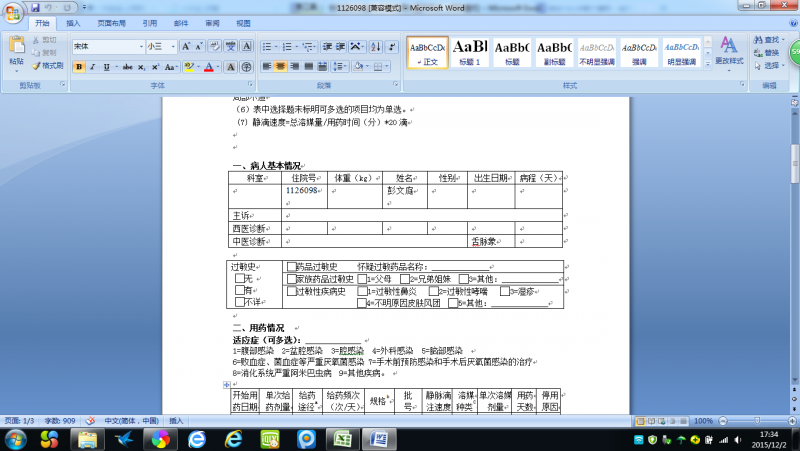Check the 药品过敏史 checkbox
Screen dimensions: 800x451
[x=291, y=266]
